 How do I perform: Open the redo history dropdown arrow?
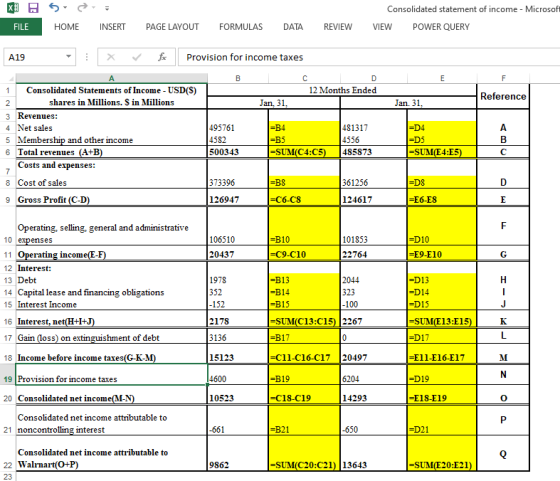pos(94,7)
